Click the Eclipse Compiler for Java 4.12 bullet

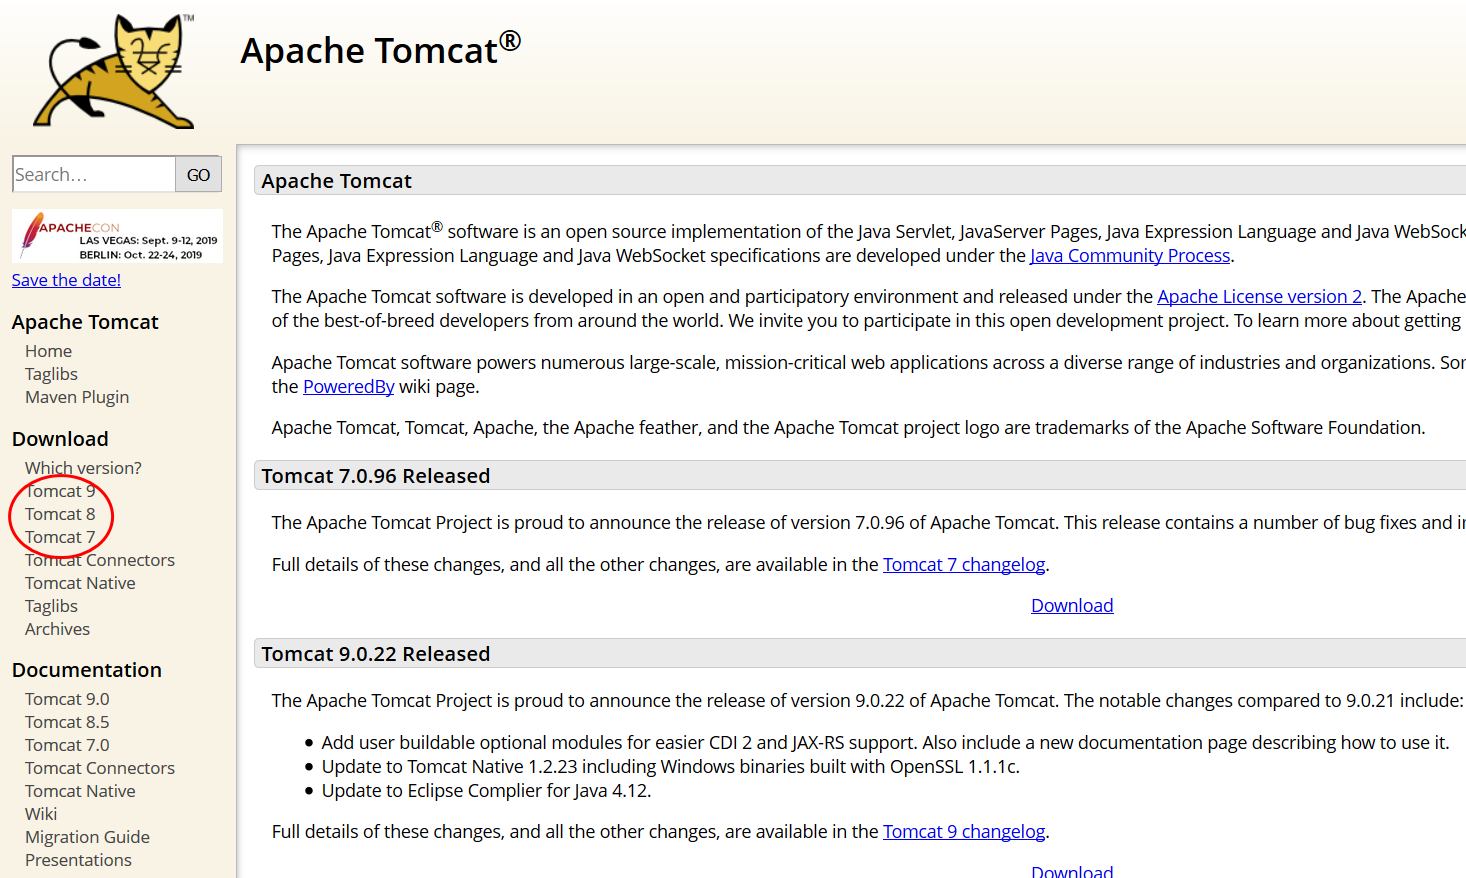pyautogui.click(x=486, y=791)
